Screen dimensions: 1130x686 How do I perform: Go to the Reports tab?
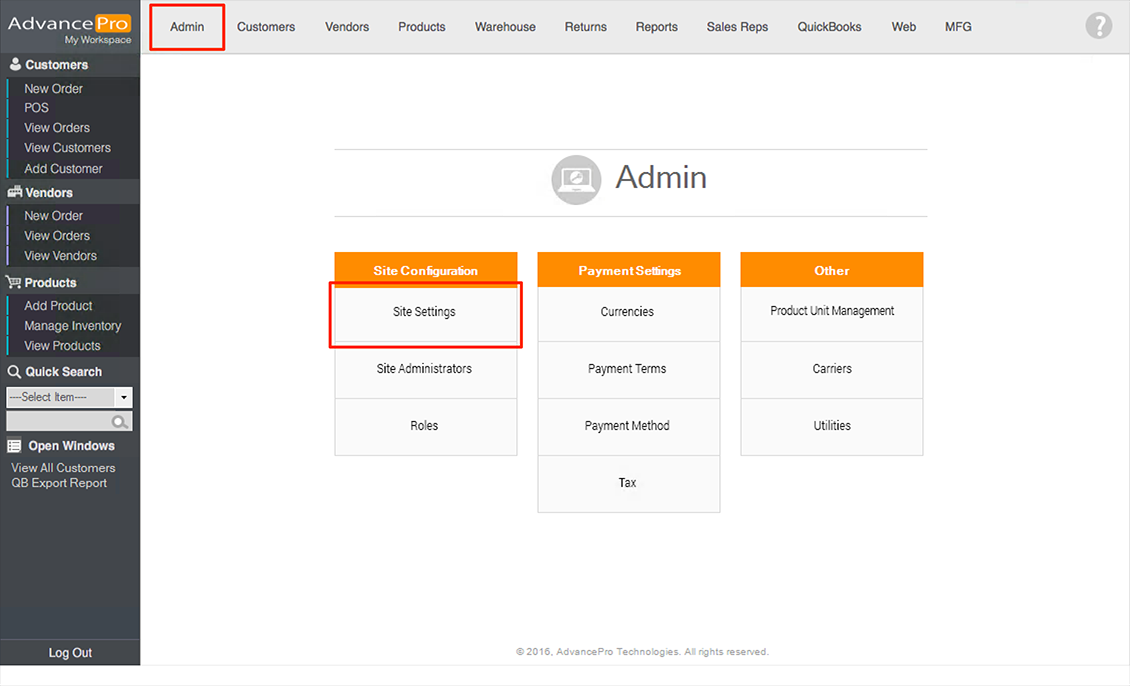coord(656,27)
